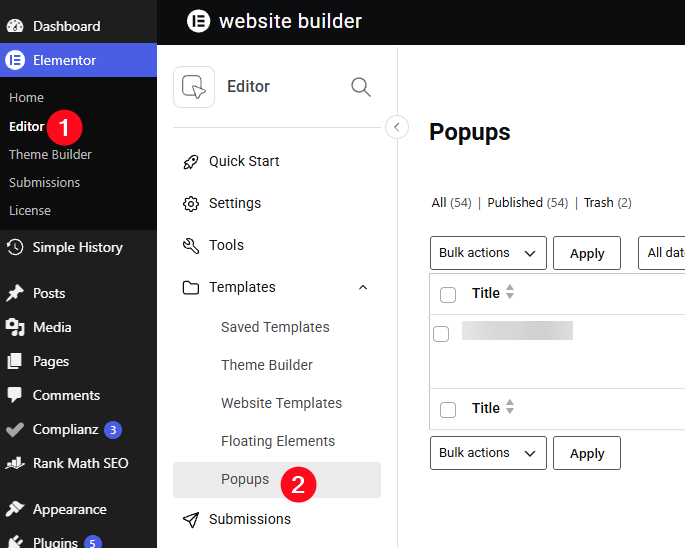685x548 pixels.
Task: Click the Quick Start rocket icon
Action: tap(190, 162)
